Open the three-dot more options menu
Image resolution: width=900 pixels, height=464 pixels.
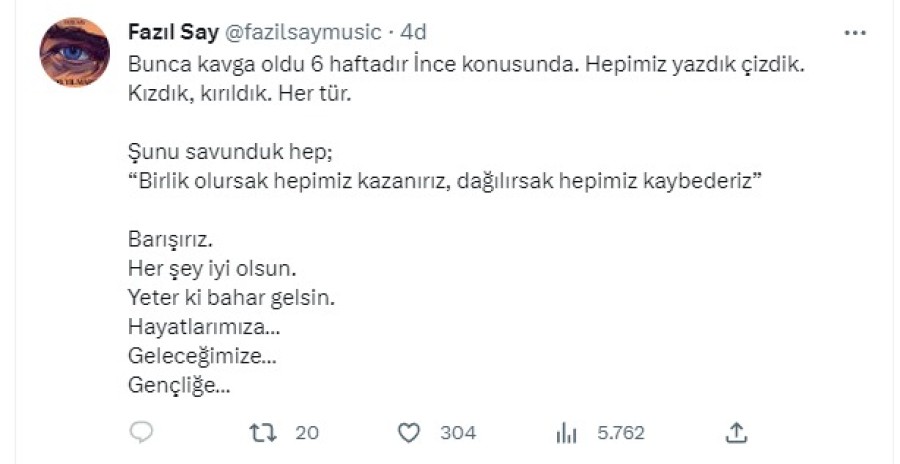(x=855, y=33)
